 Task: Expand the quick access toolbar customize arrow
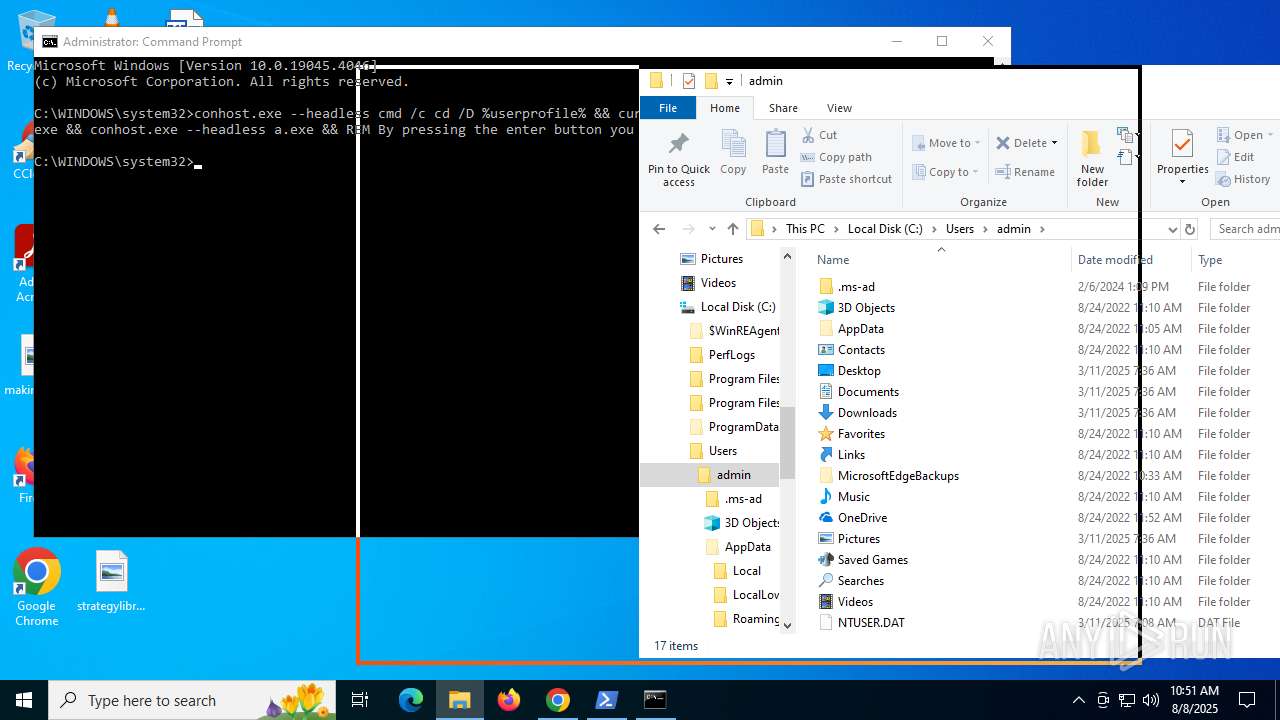[729, 81]
